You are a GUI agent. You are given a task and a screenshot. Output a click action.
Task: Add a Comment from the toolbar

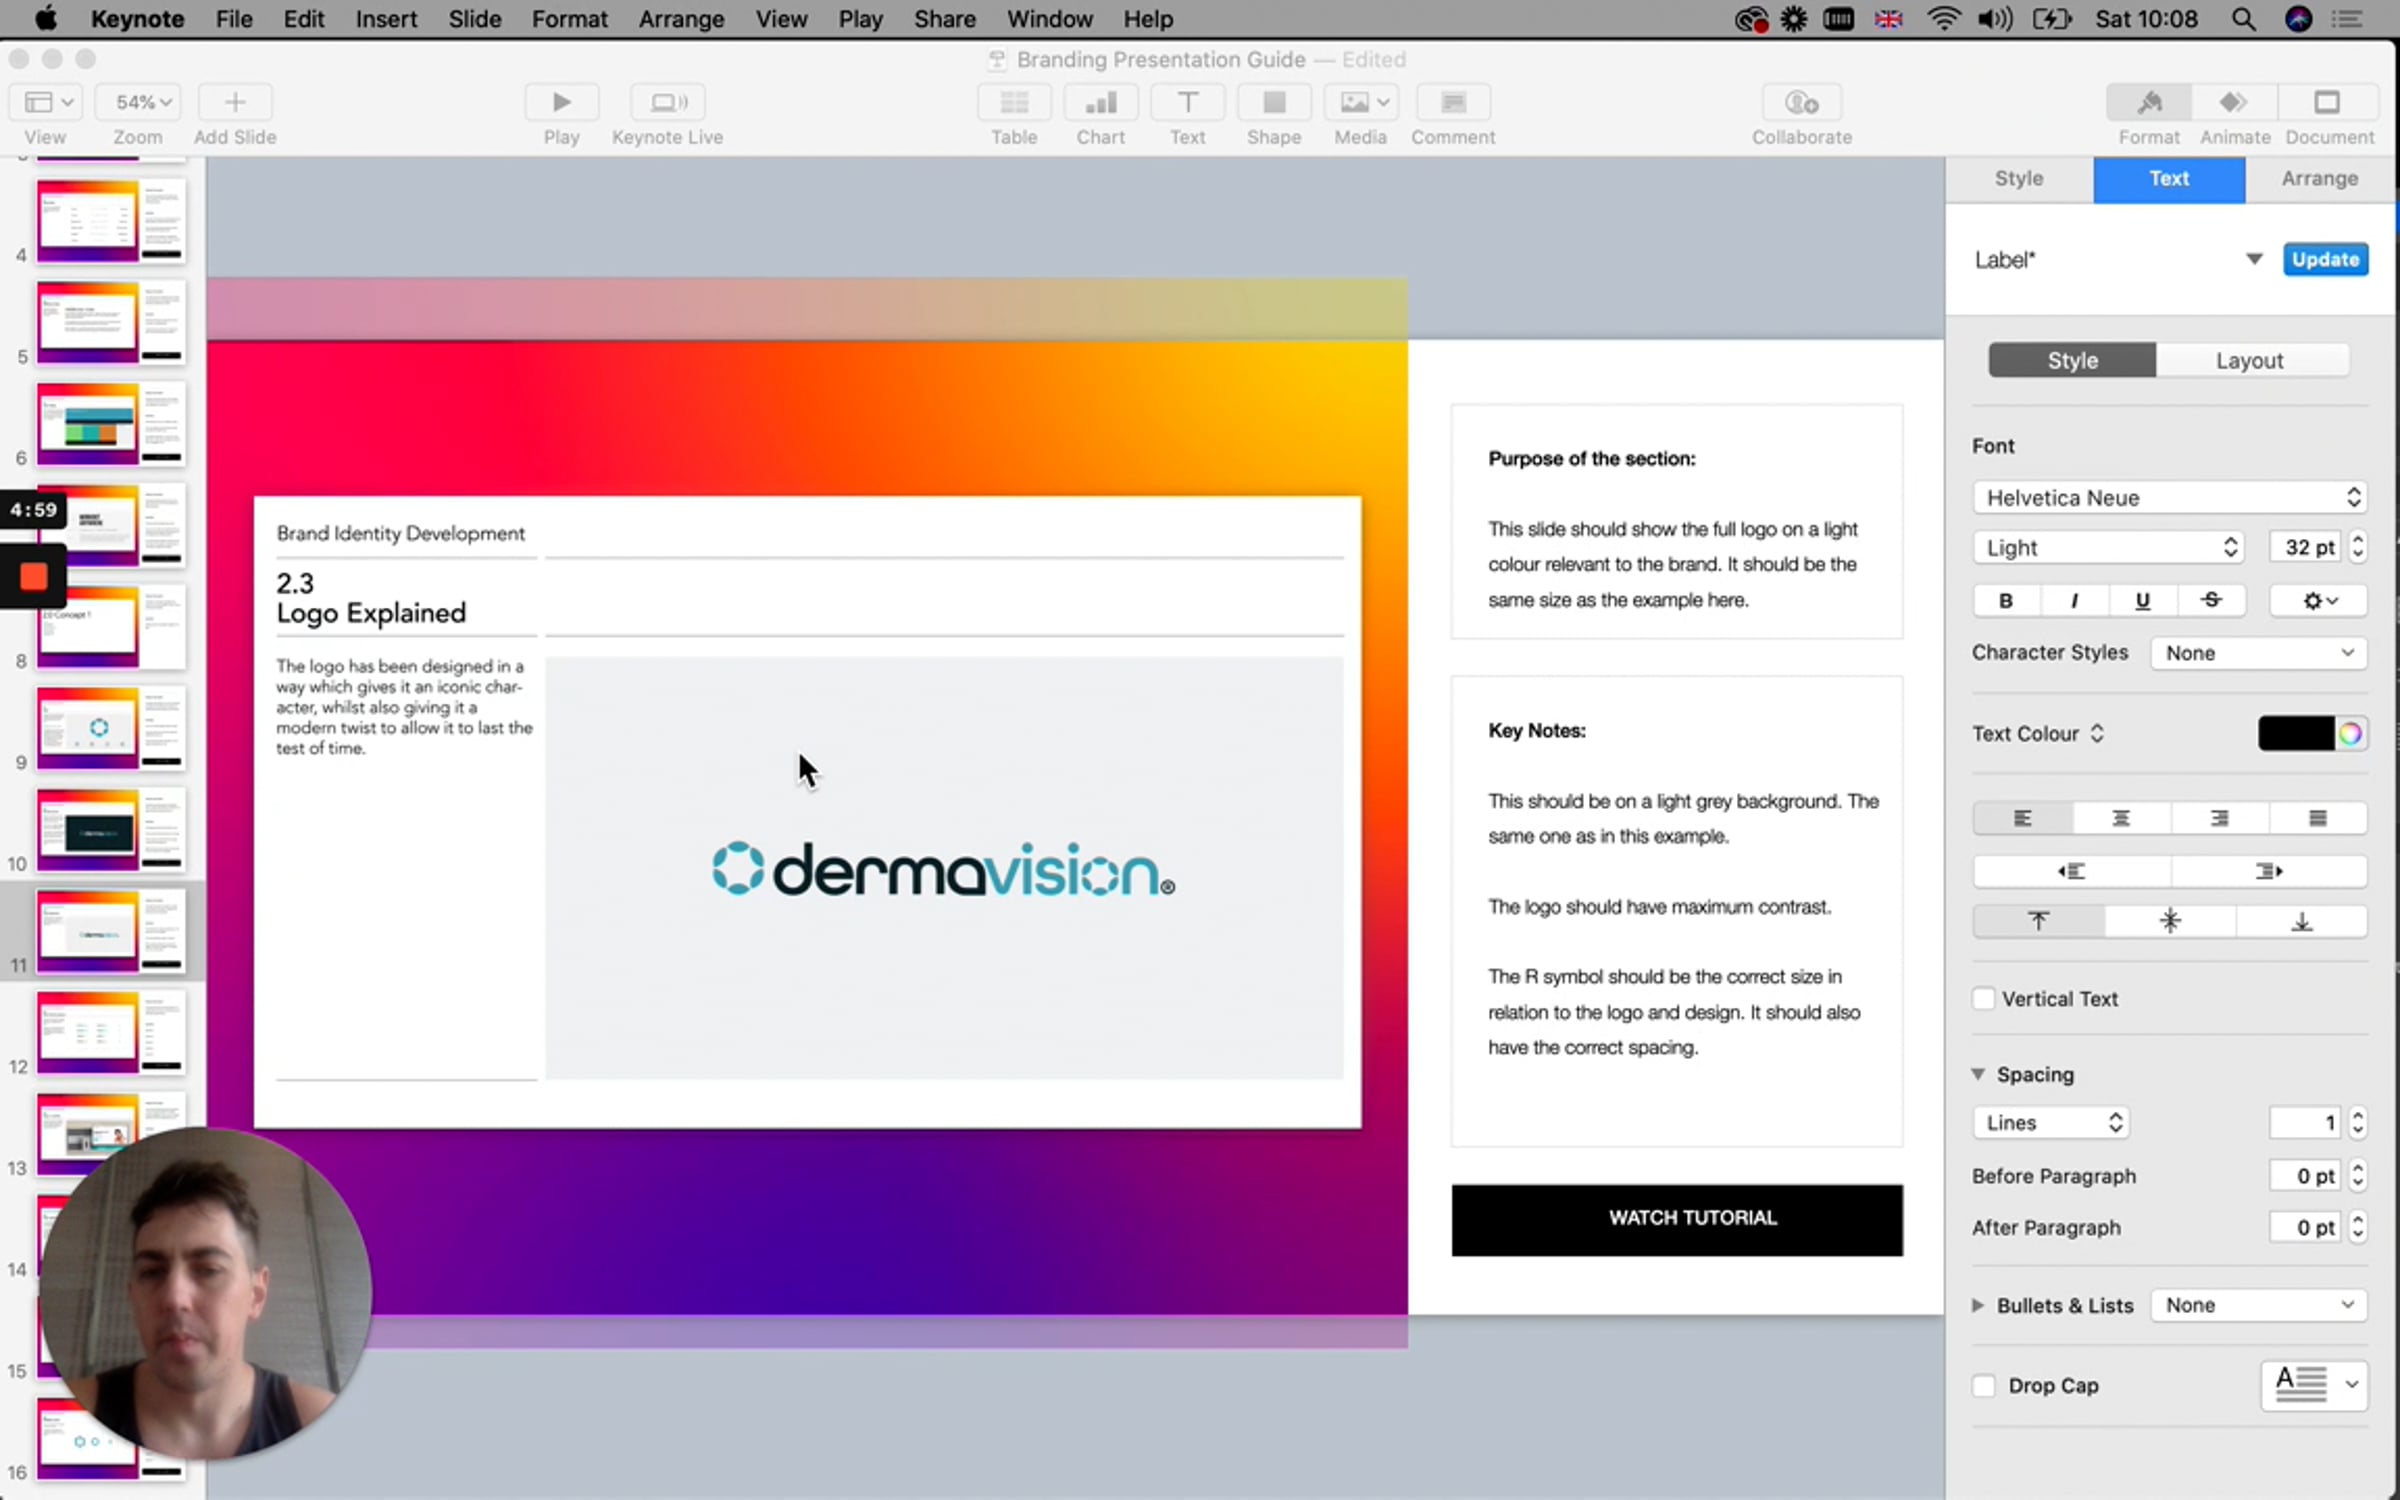(x=1452, y=102)
